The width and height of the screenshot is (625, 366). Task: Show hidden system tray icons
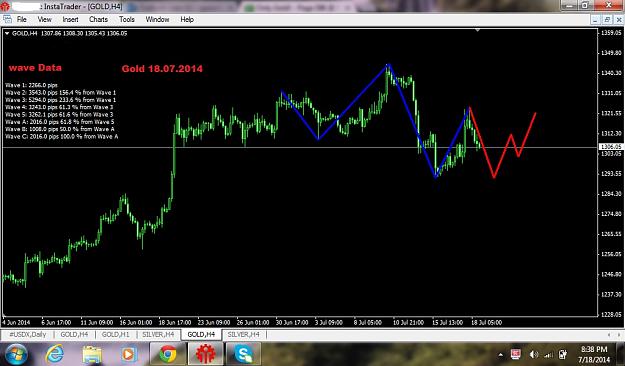tap(500, 354)
